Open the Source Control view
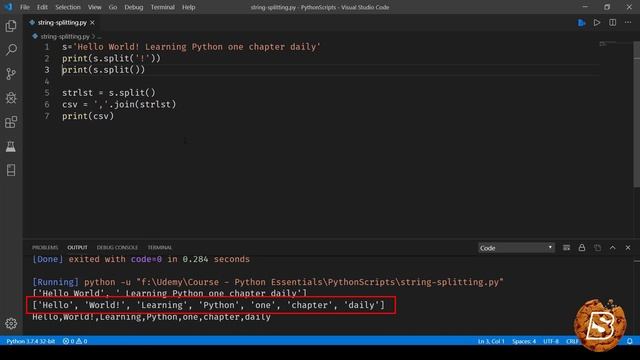 pos(11,74)
